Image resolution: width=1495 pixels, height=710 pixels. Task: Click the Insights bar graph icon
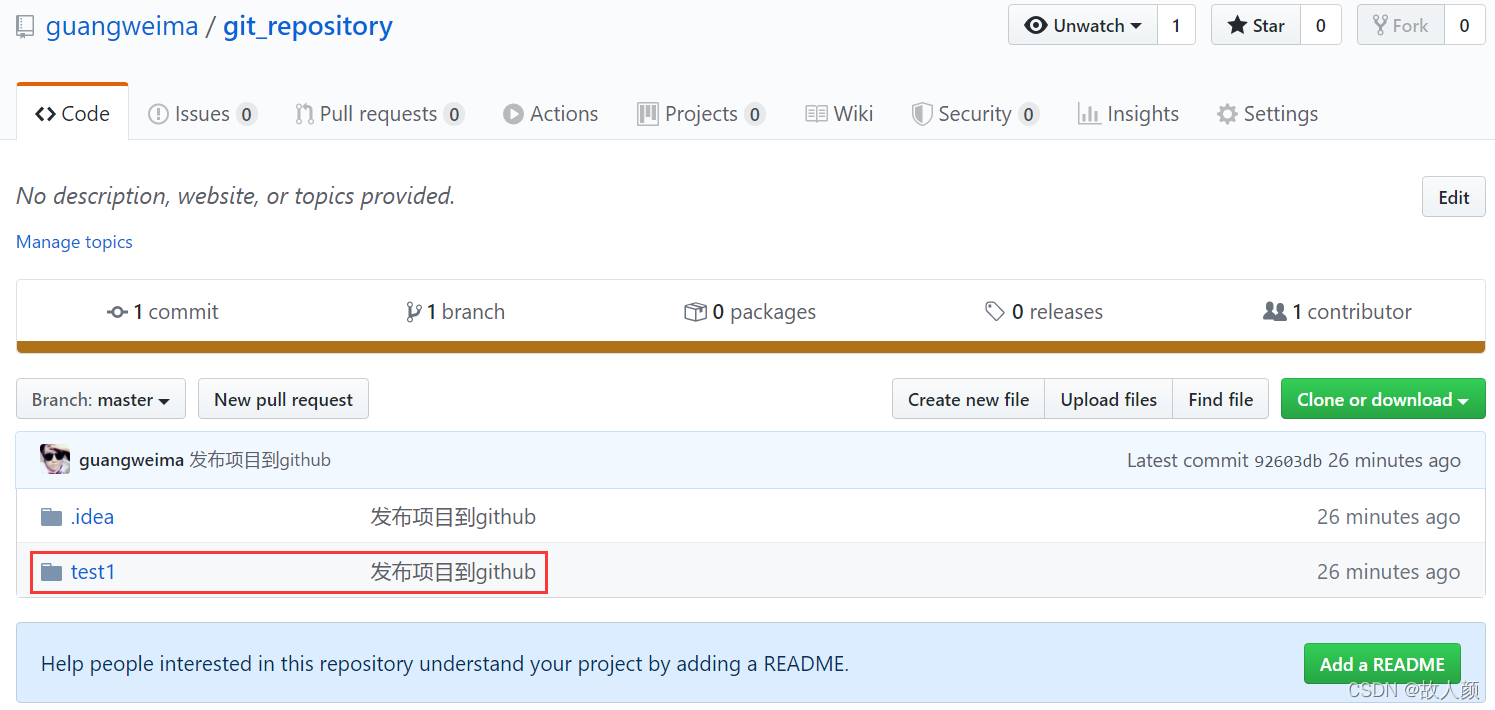(1089, 114)
